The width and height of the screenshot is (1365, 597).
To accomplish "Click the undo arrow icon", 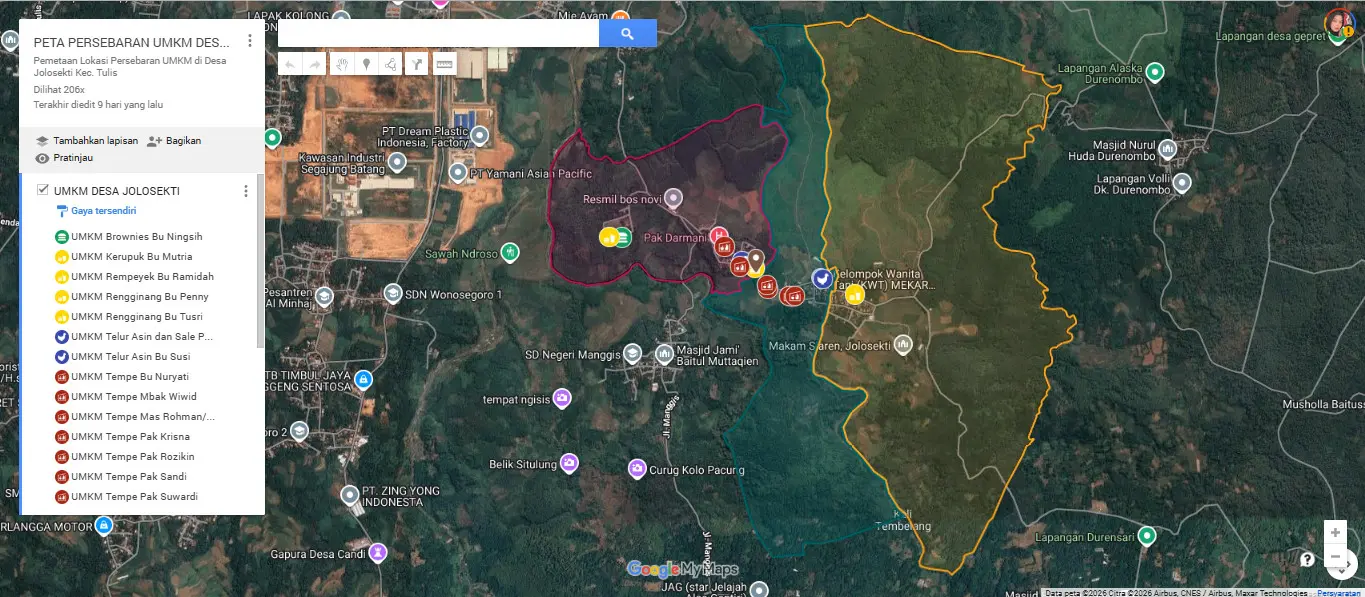I will click(x=289, y=62).
